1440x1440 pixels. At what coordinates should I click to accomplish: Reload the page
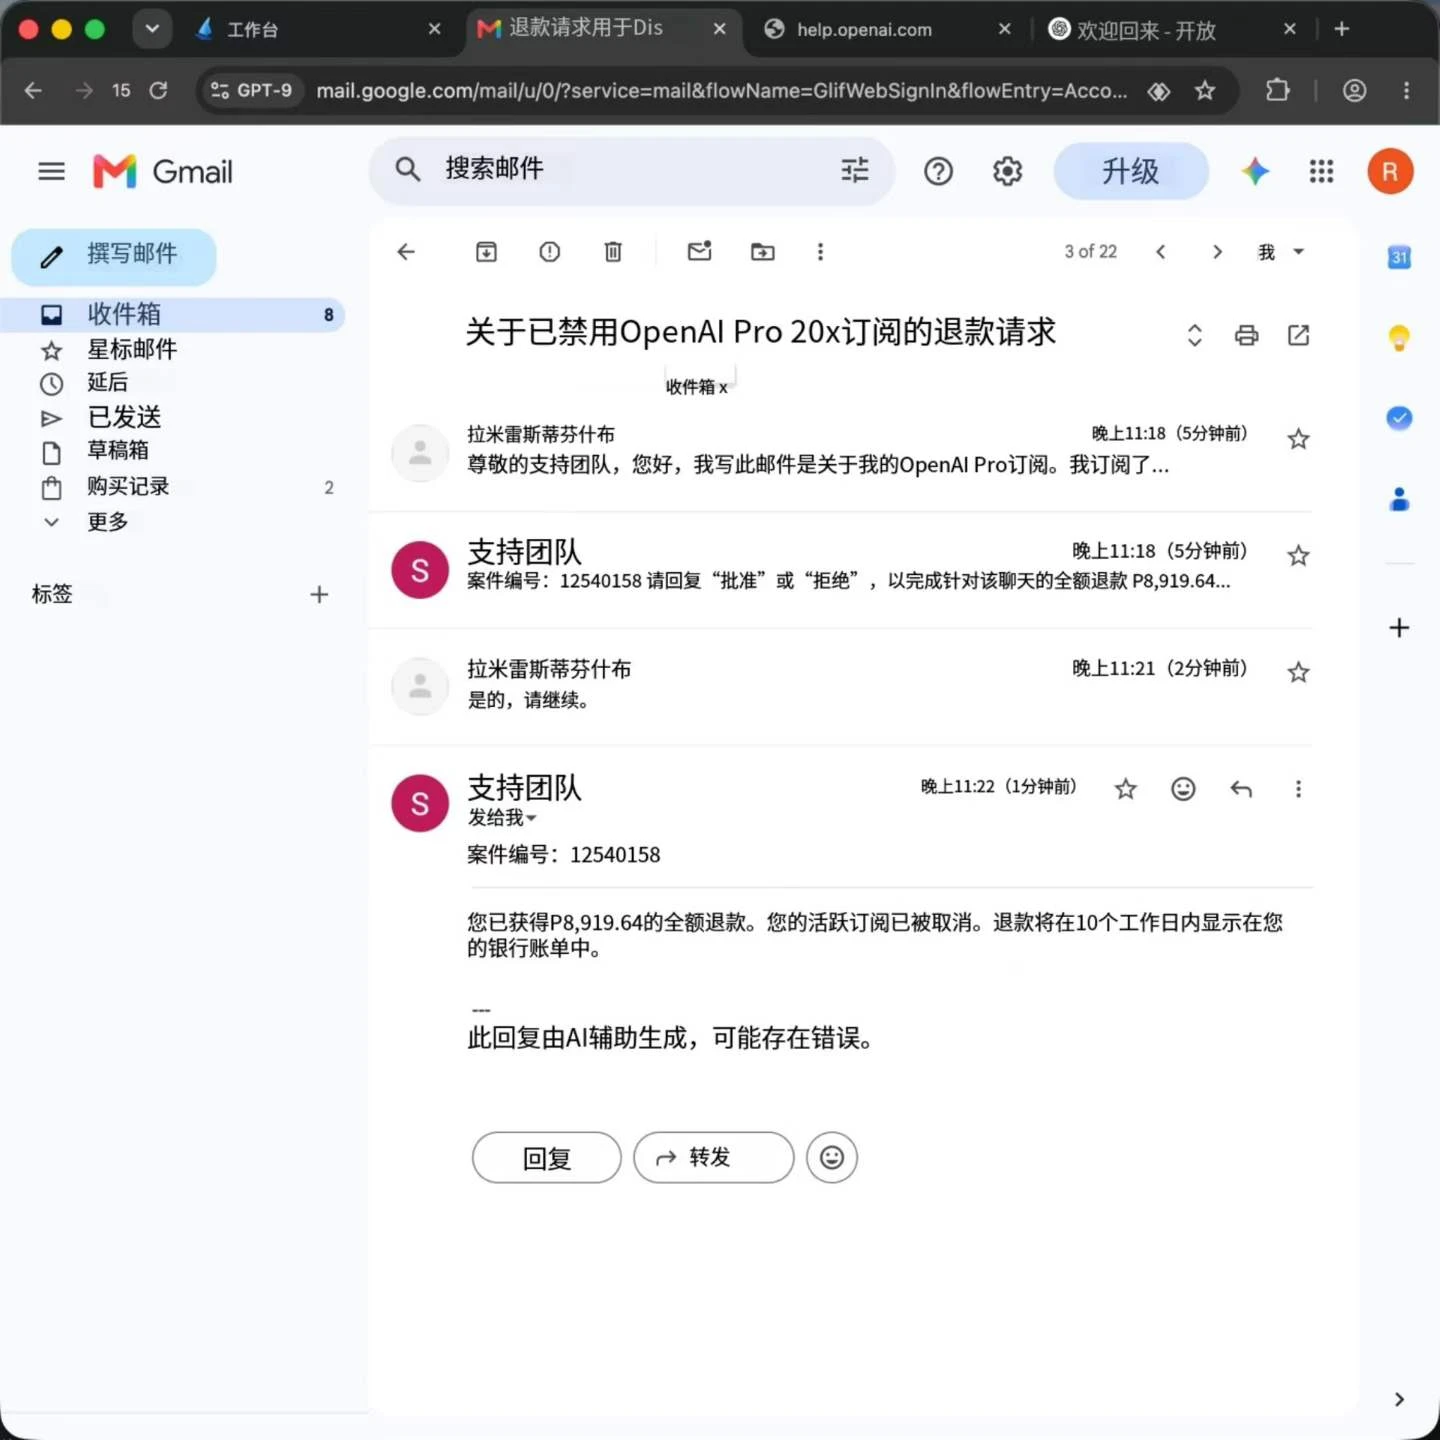(x=158, y=91)
